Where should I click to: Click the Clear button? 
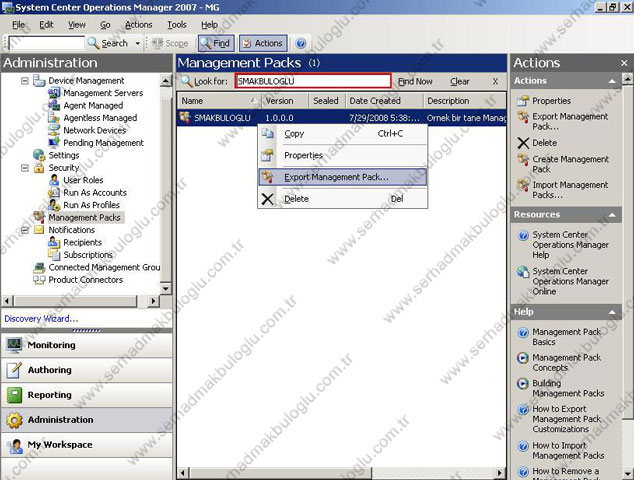(460, 81)
